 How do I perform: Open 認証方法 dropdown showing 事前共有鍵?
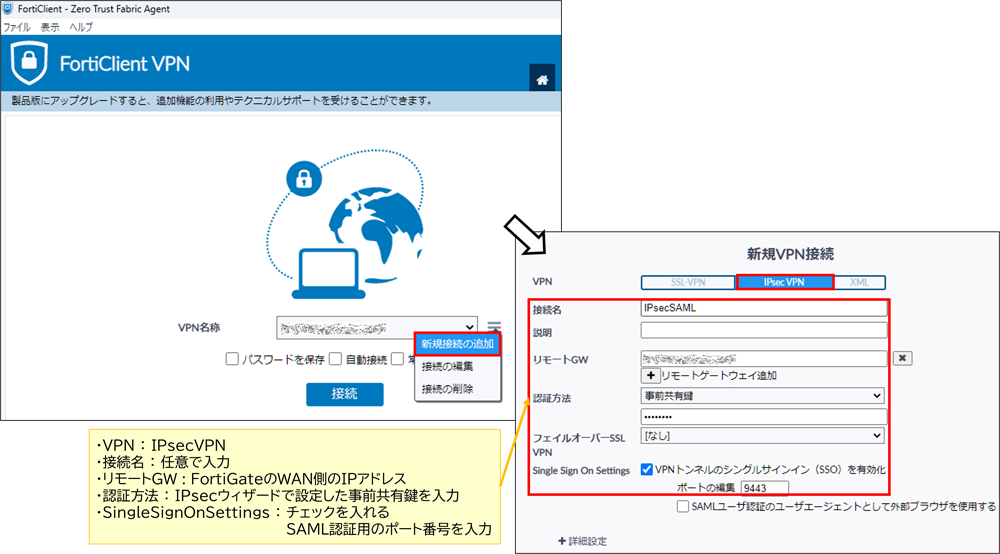pos(763,396)
